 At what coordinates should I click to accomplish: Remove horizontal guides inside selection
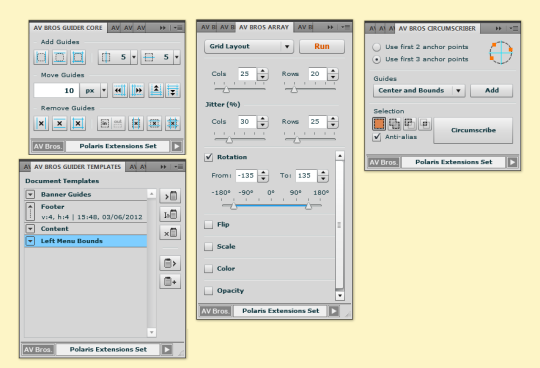[x=154, y=123]
